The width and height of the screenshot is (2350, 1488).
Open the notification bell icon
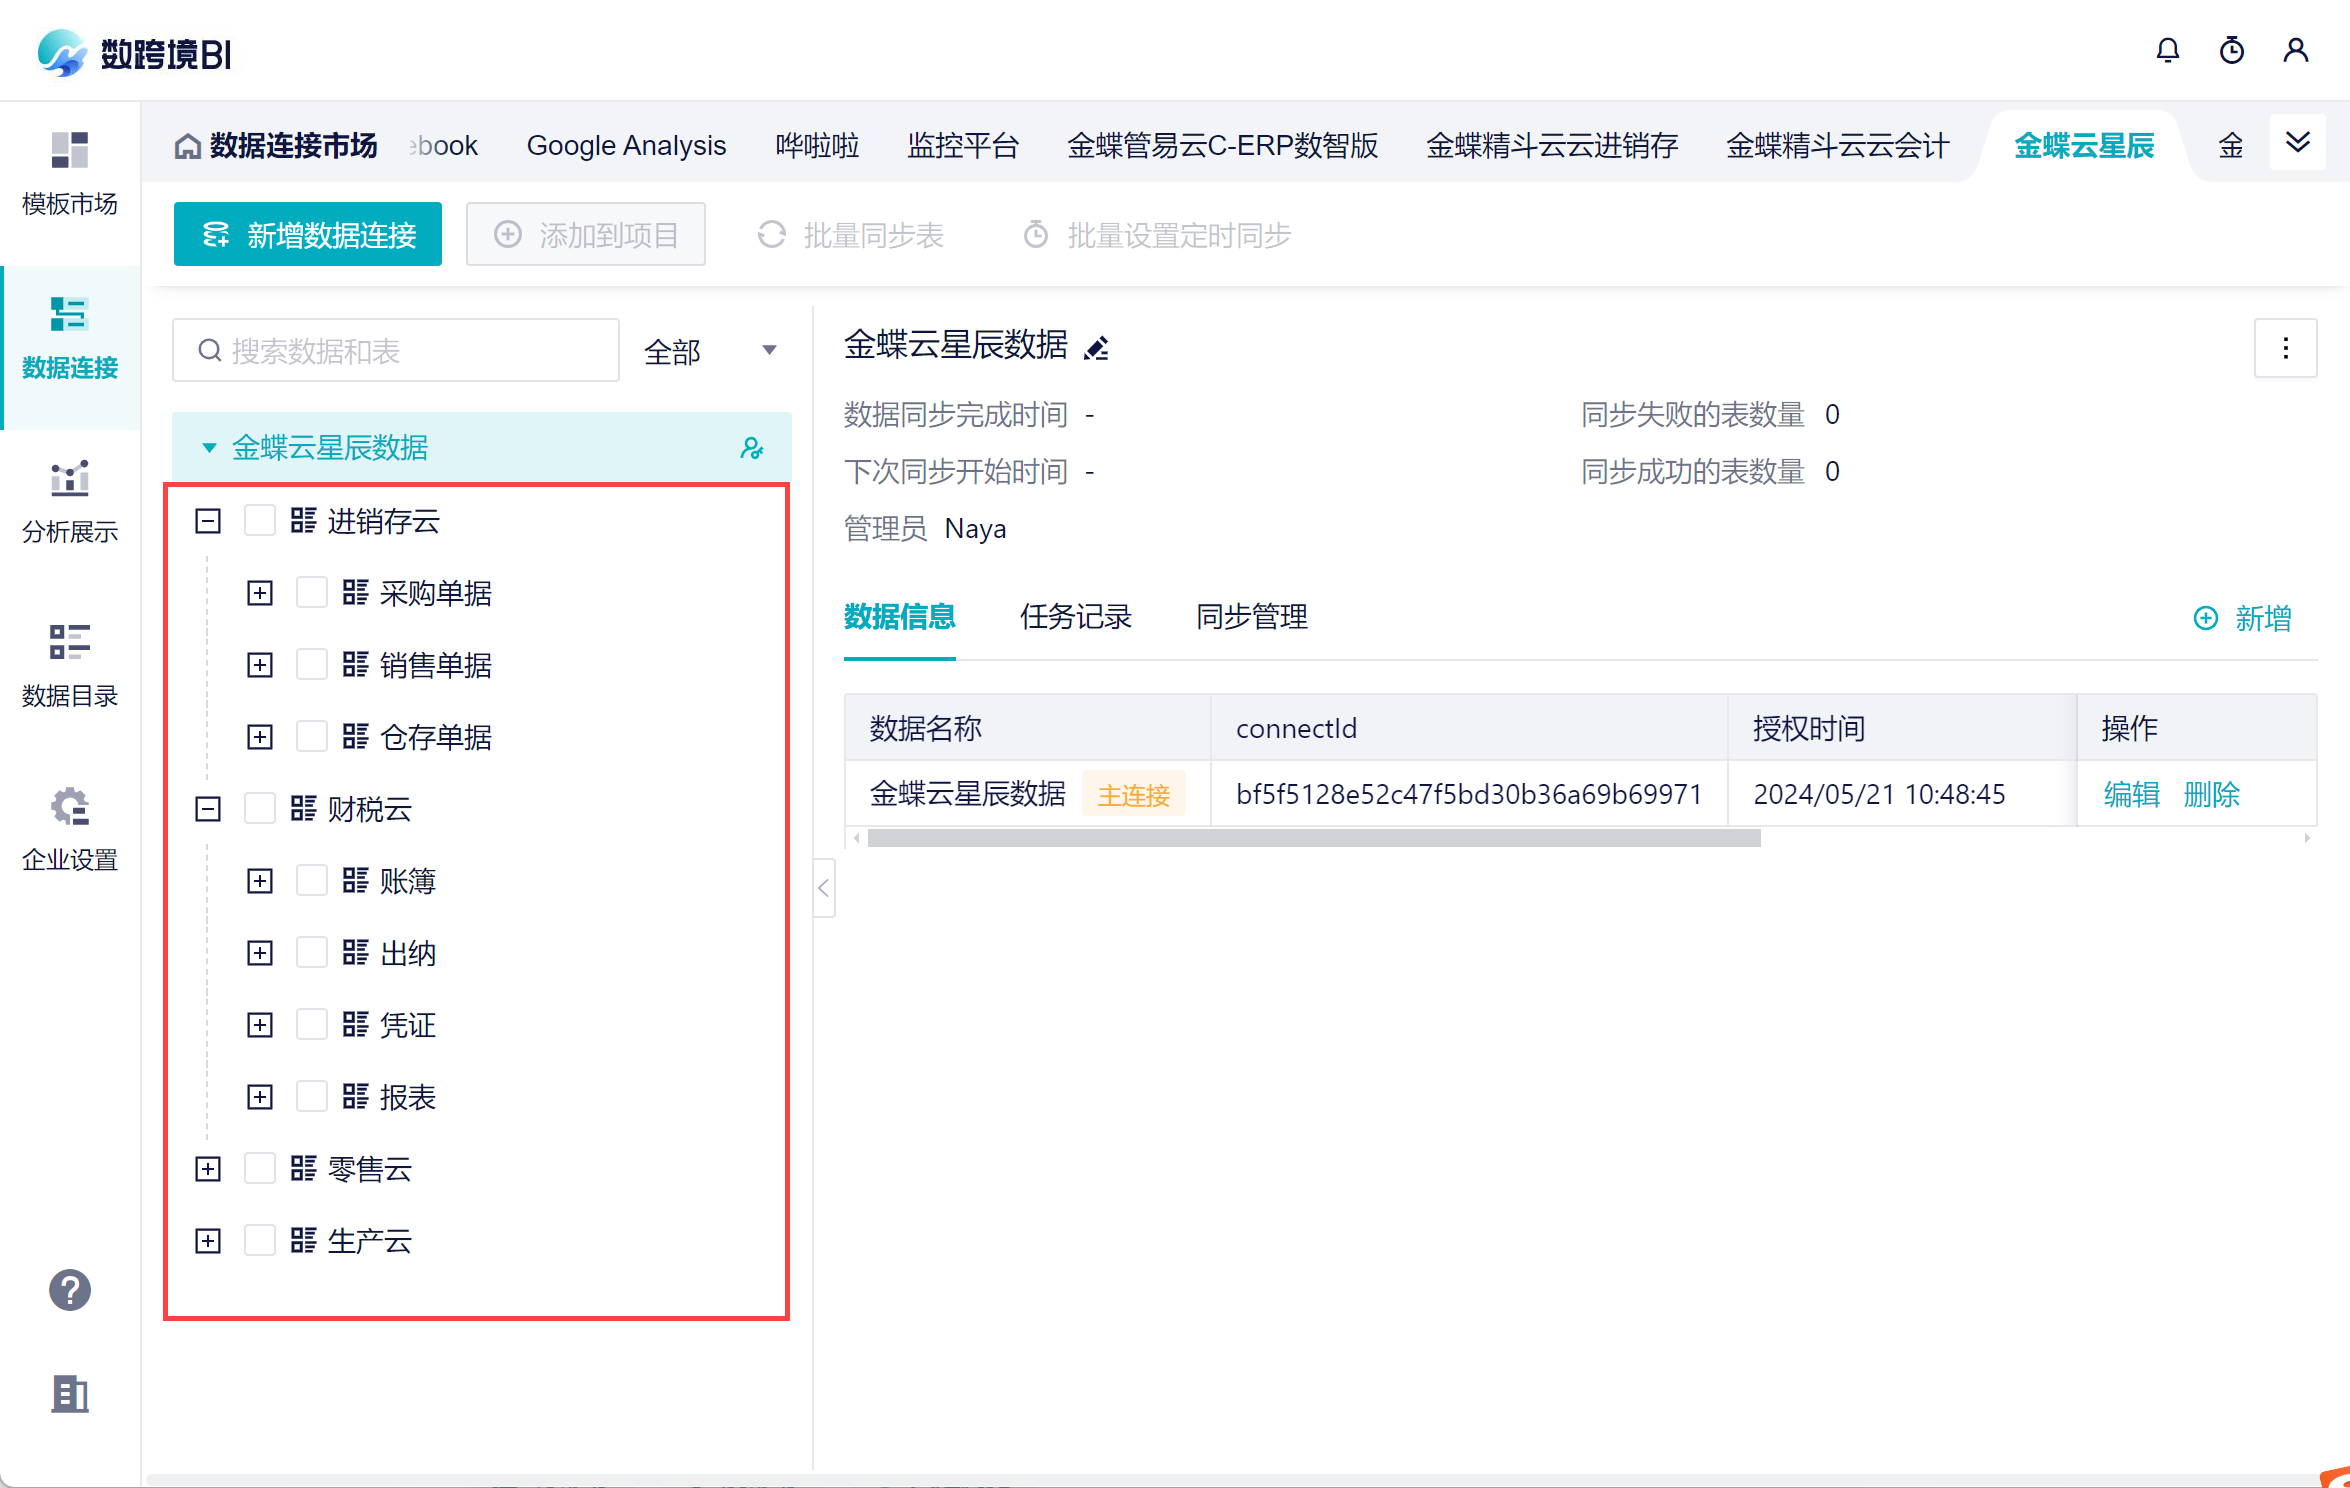tap(2167, 51)
